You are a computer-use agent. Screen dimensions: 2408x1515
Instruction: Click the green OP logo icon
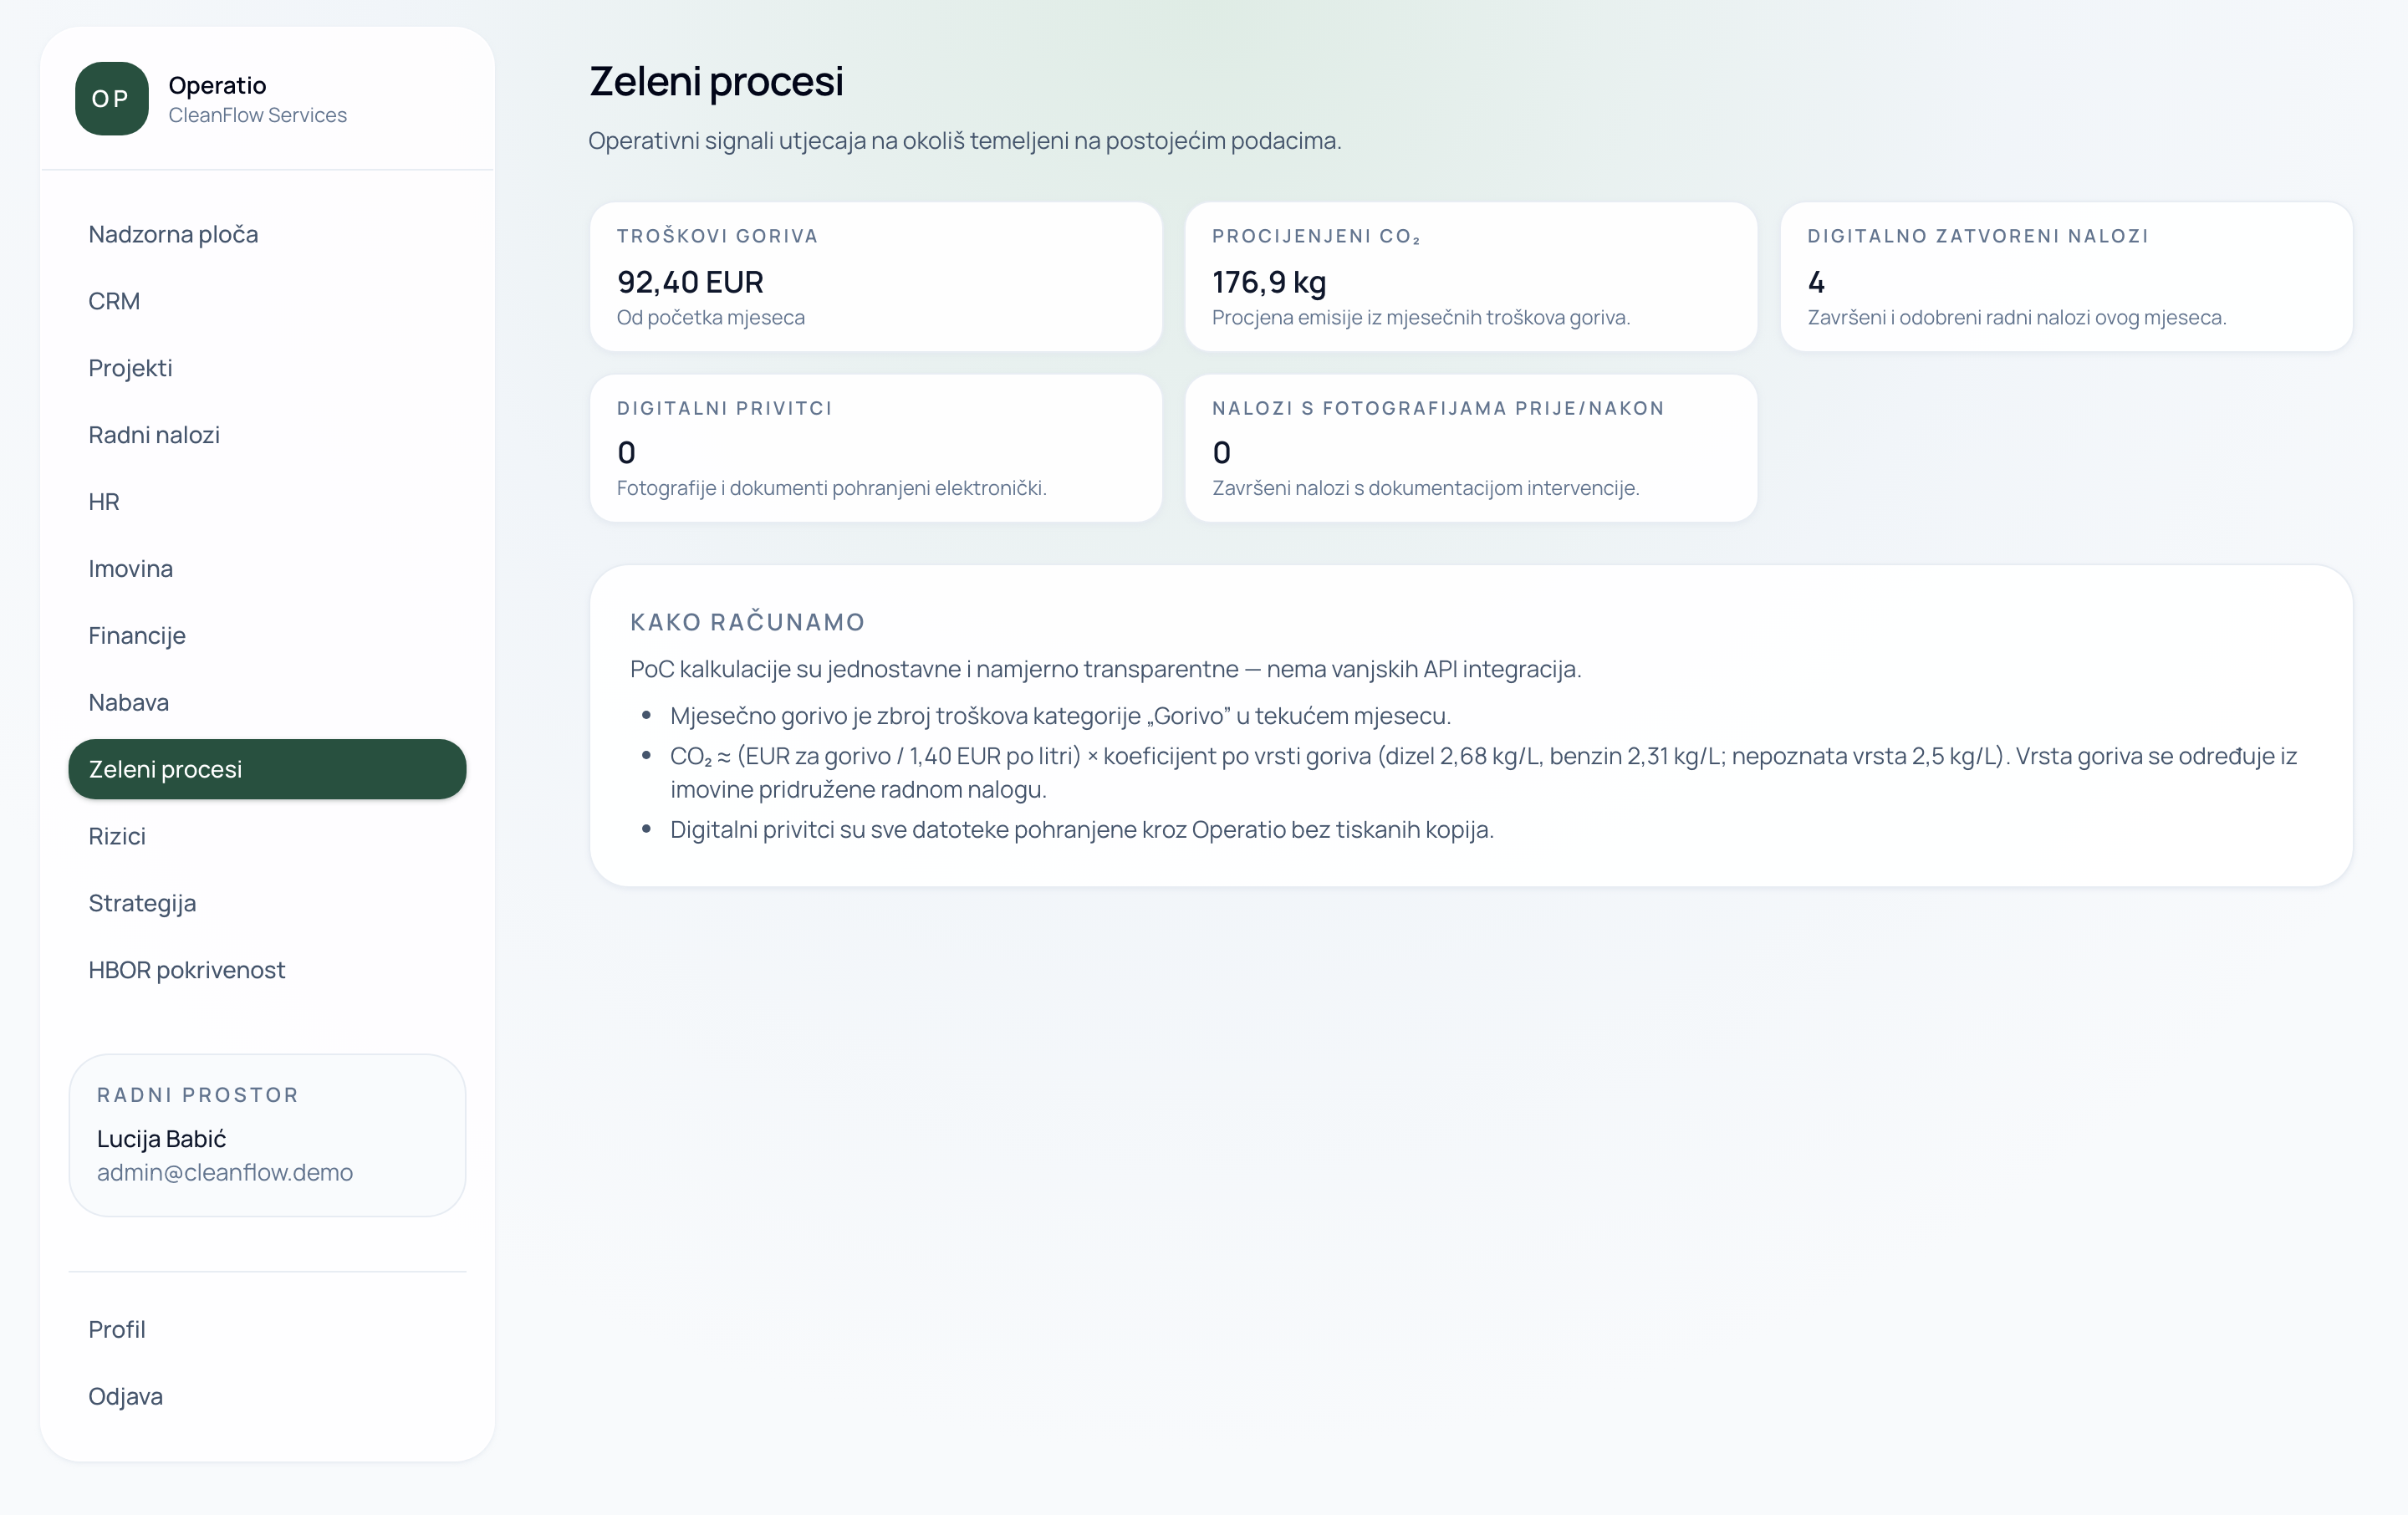[111, 99]
